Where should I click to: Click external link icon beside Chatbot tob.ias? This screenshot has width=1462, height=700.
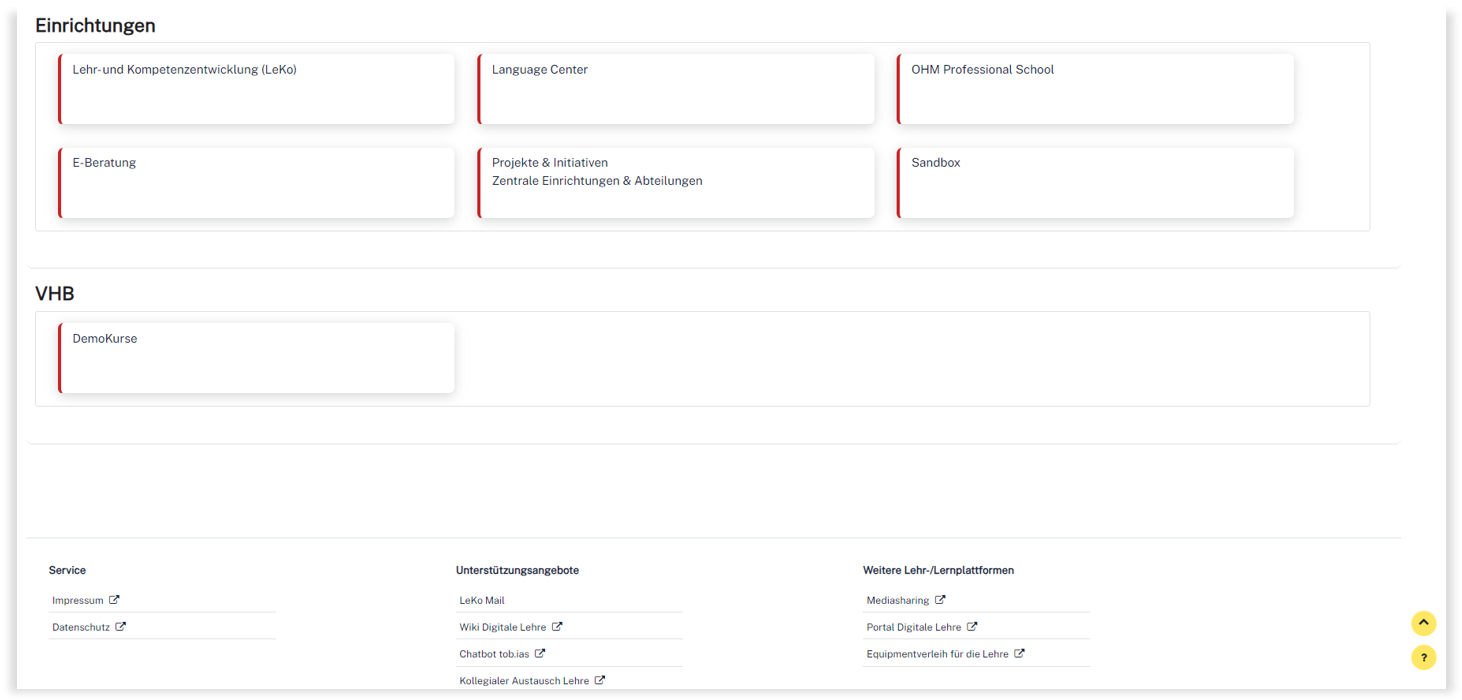pos(540,654)
